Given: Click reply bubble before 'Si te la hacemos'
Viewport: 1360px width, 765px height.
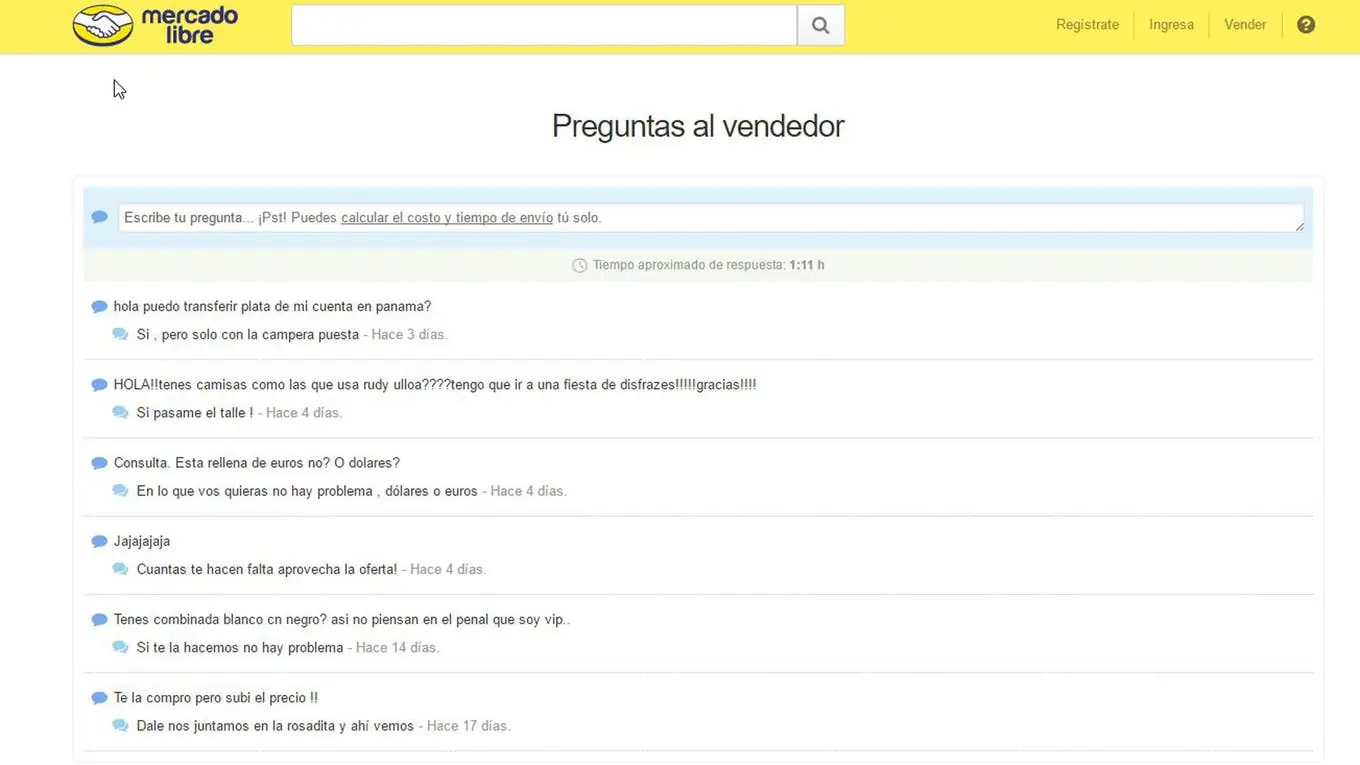Looking at the screenshot, I should coord(120,648).
